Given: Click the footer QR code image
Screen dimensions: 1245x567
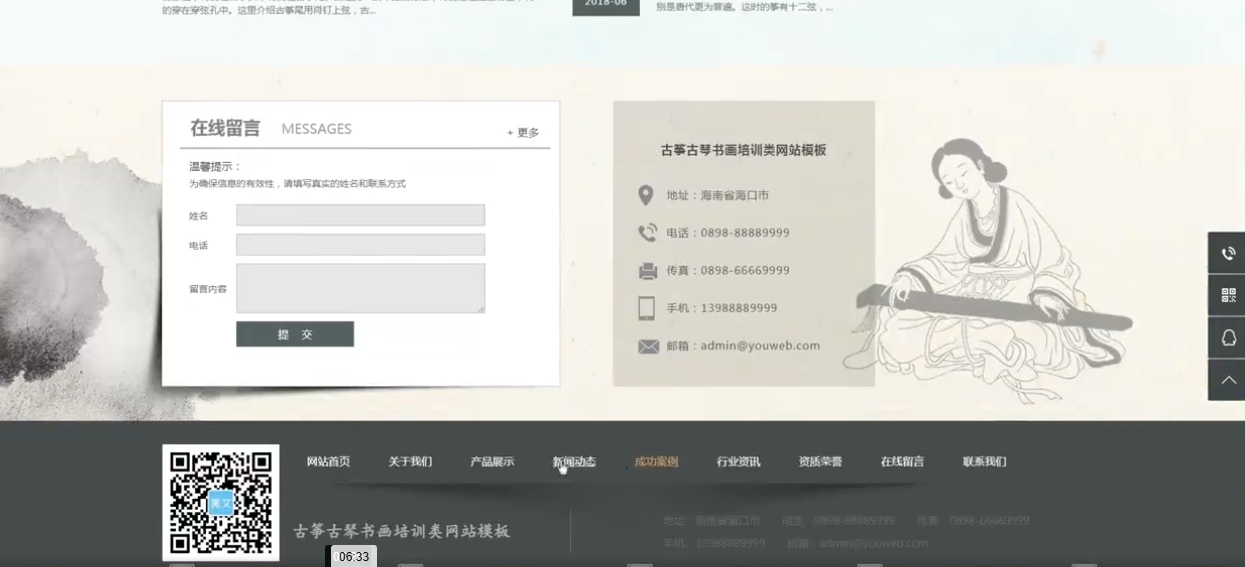Looking at the screenshot, I should click(x=221, y=502).
